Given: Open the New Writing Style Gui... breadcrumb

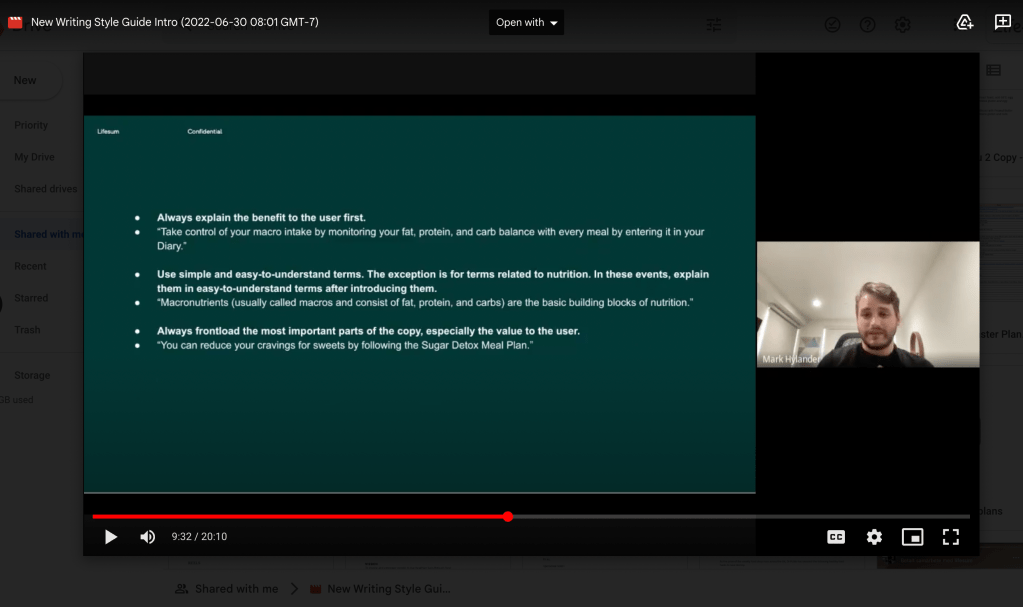Looking at the screenshot, I should (x=388, y=589).
